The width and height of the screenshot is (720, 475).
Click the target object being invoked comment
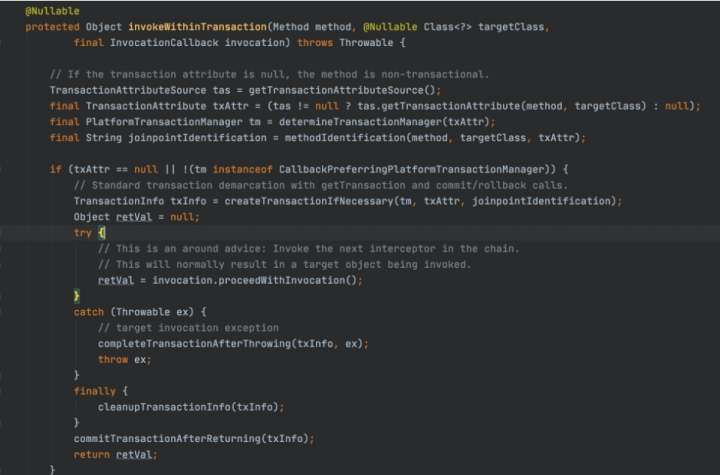pos(284,265)
